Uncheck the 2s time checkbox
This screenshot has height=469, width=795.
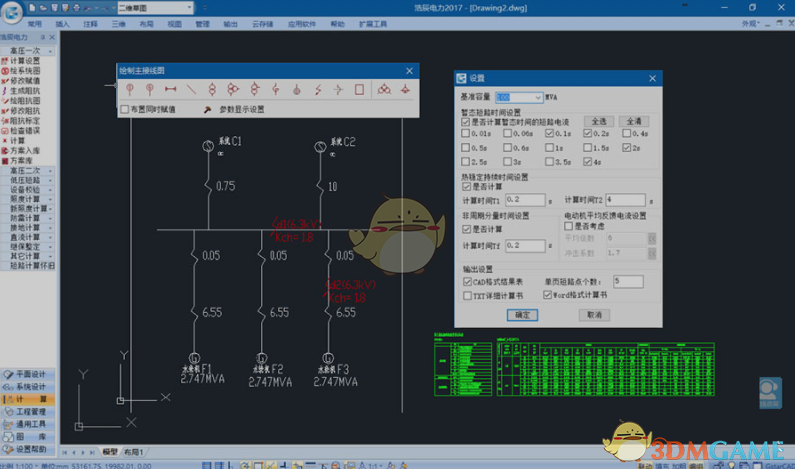[x=627, y=148]
